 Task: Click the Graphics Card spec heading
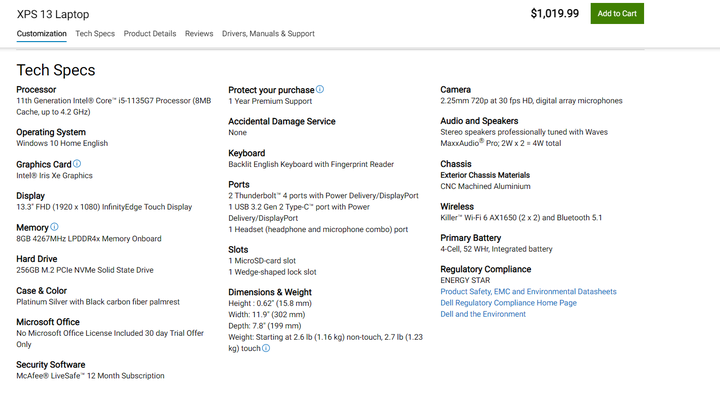pos(44,164)
